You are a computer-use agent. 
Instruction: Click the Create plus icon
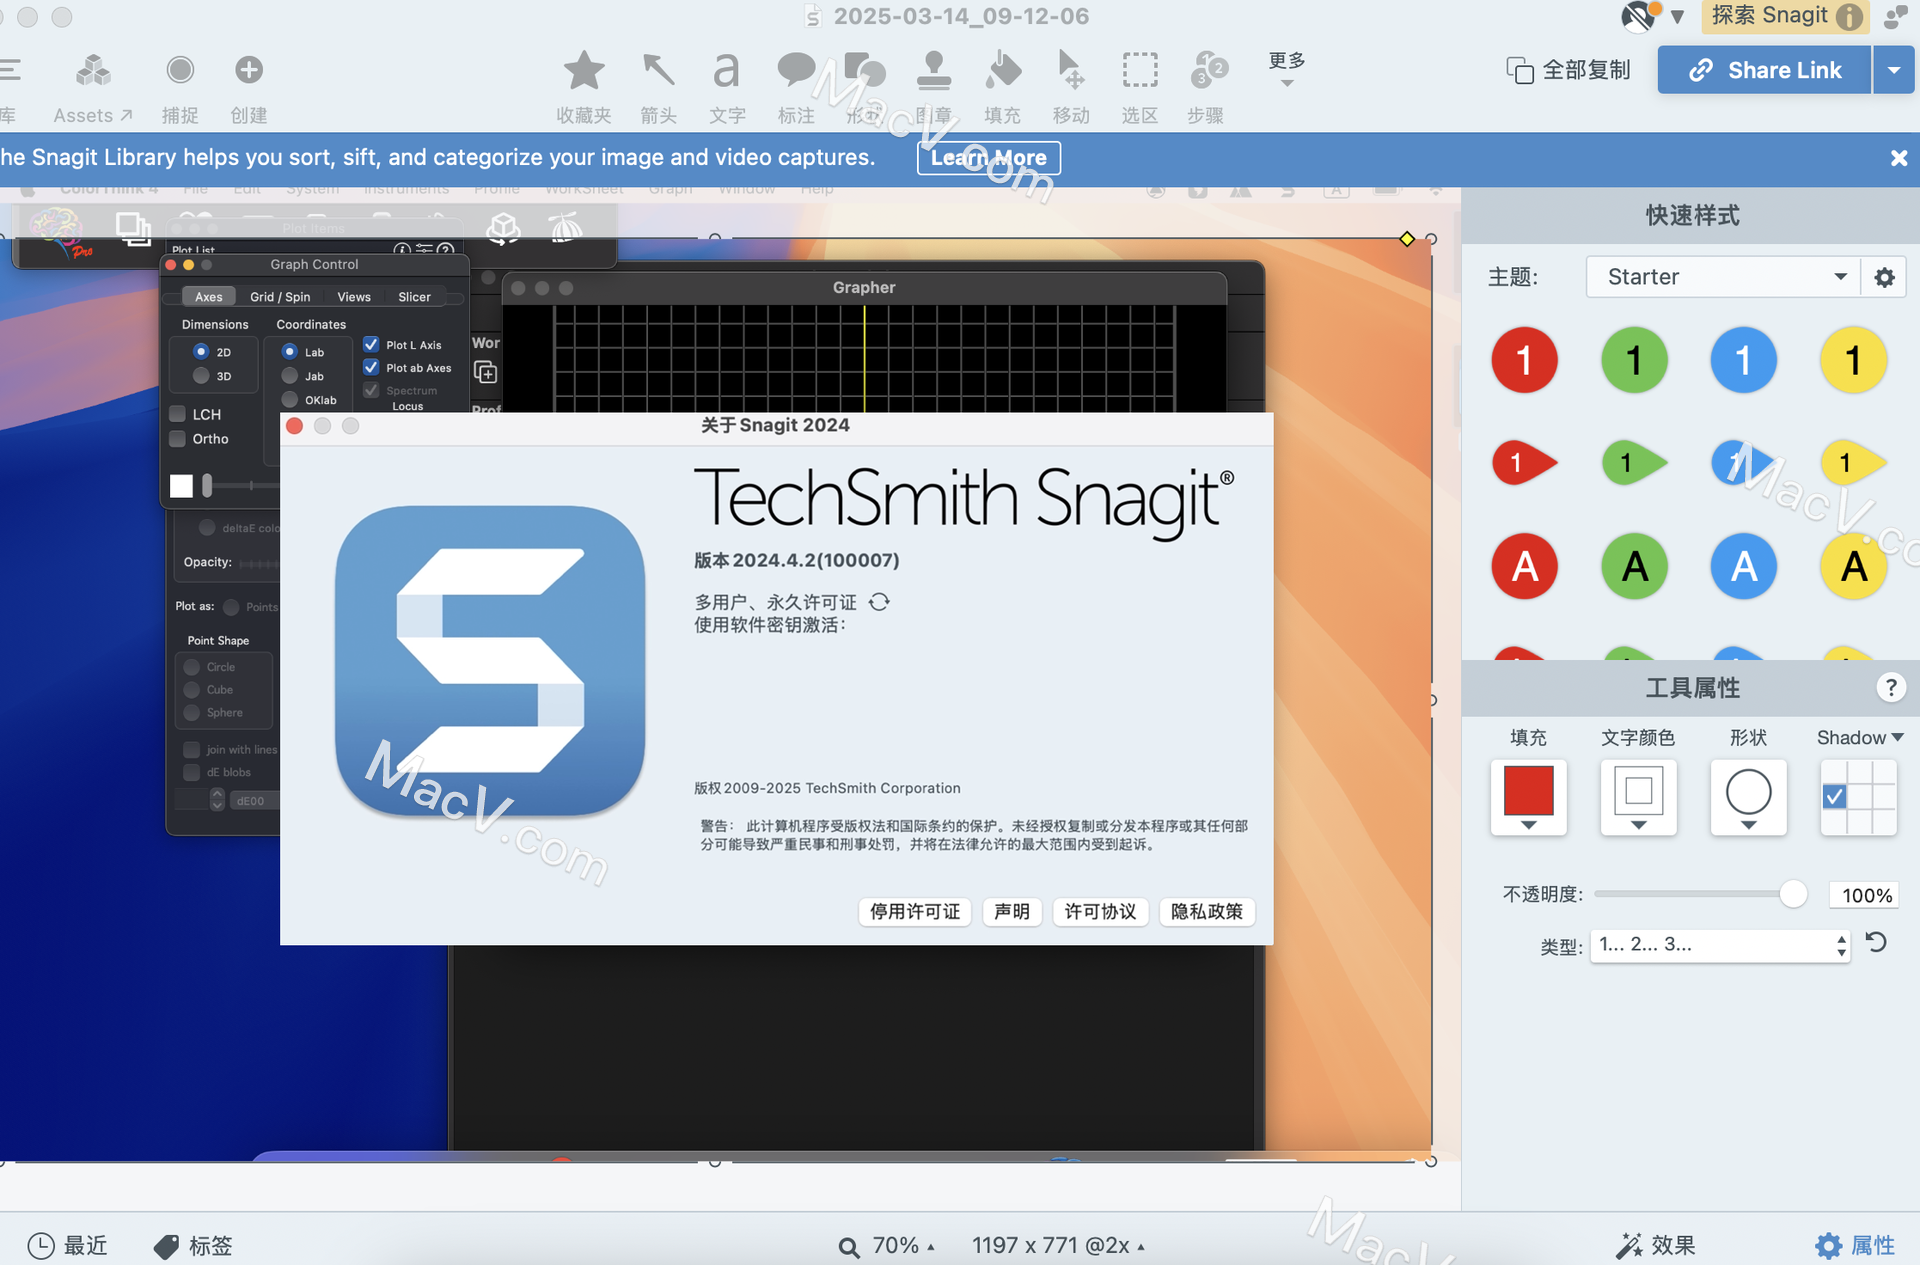coord(248,70)
